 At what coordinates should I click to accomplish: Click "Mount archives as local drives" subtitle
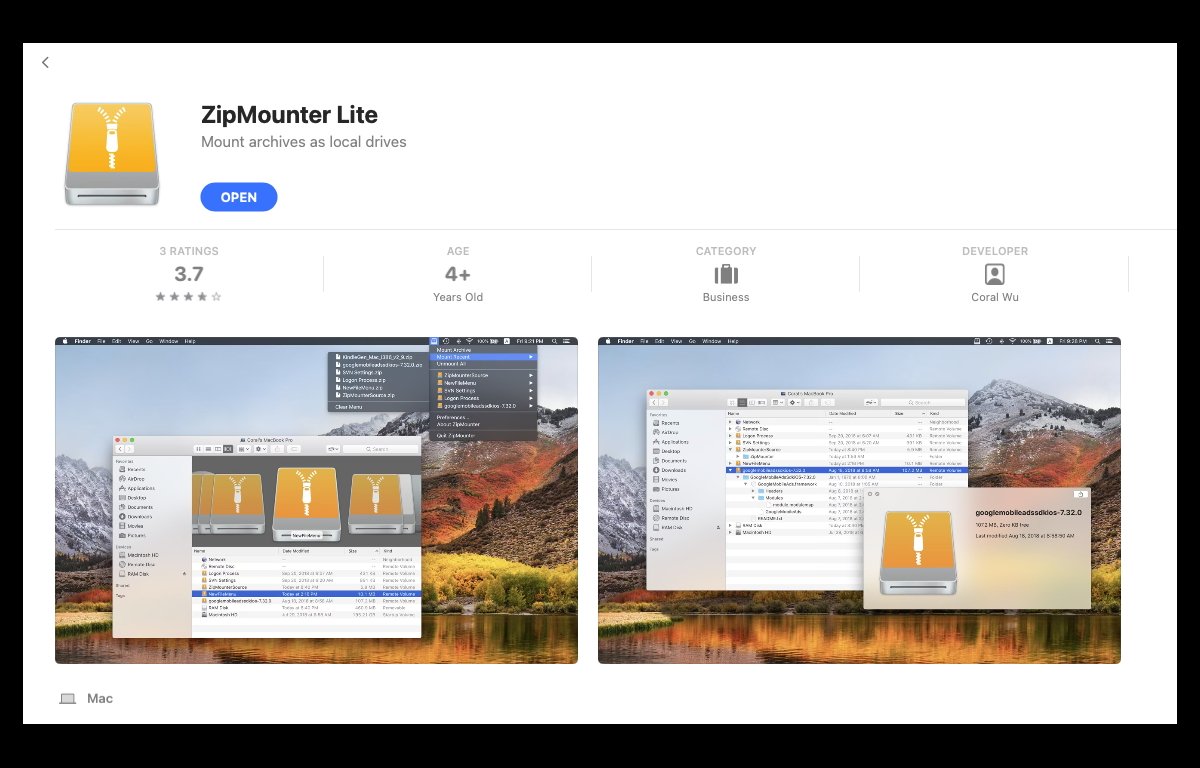[x=304, y=142]
